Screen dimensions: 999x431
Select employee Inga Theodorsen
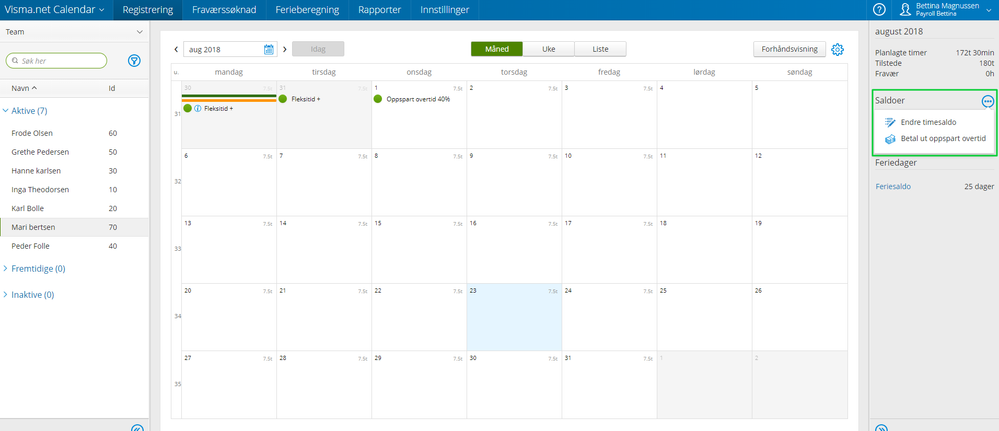click(x=74, y=190)
